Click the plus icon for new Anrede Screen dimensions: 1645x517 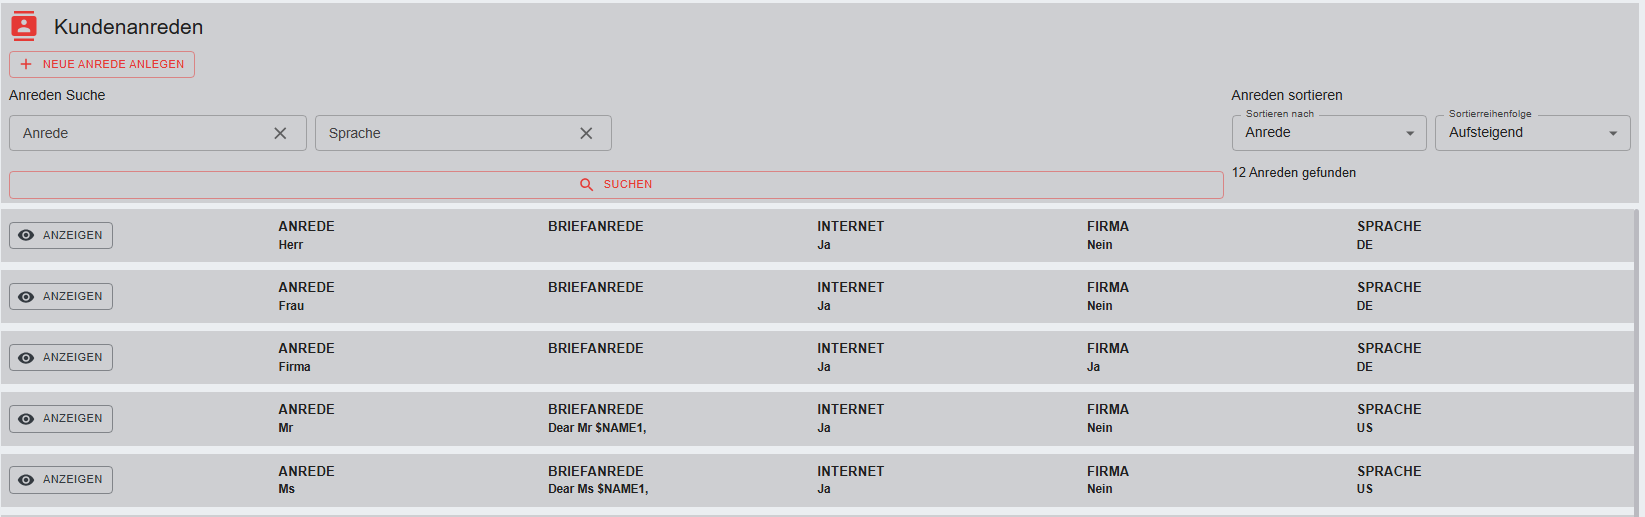pyautogui.click(x=26, y=64)
